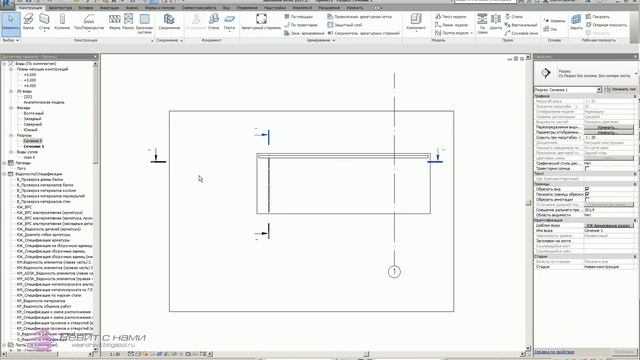Viewport: 640px width, 360px height.
Task: Open the Архитектура ribbon tab
Action: tap(60, 8)
